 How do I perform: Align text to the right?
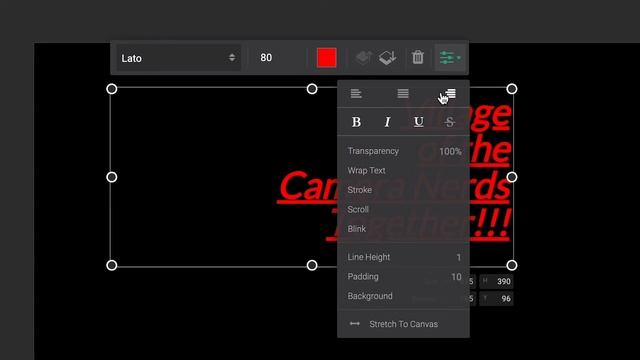coord(450,94)
